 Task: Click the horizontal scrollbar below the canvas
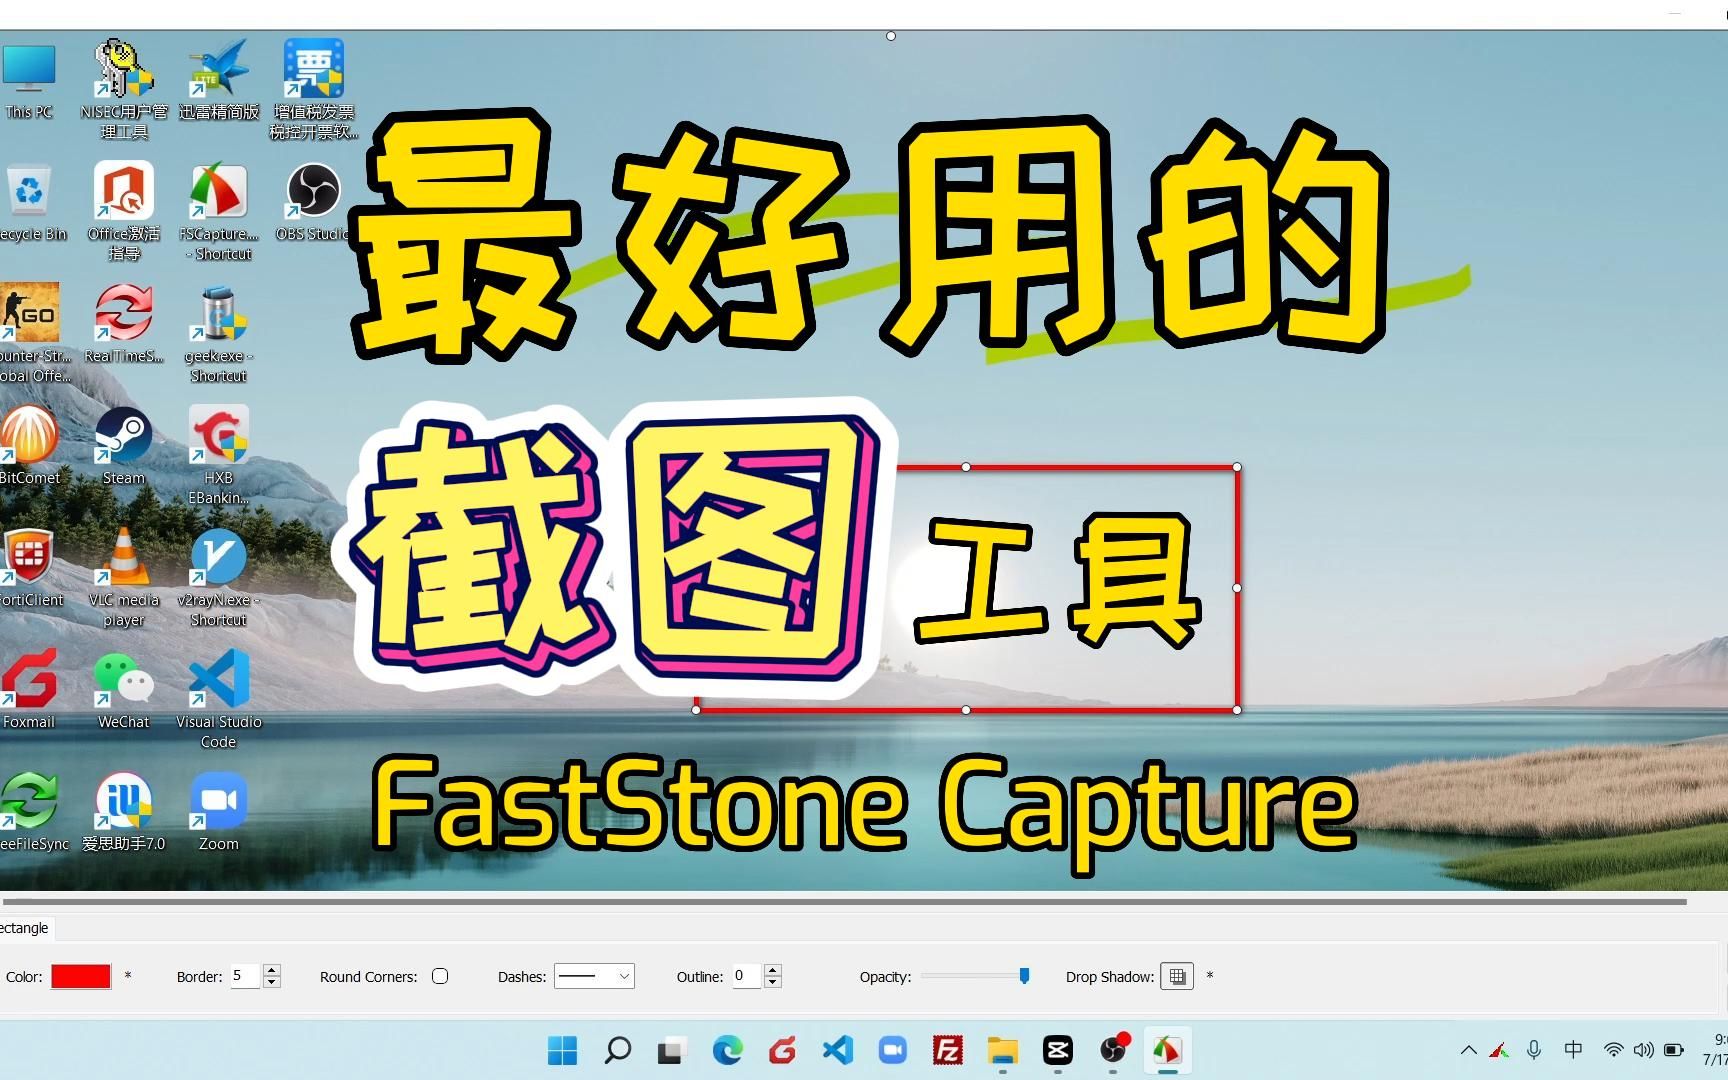[x=845, y=902]
